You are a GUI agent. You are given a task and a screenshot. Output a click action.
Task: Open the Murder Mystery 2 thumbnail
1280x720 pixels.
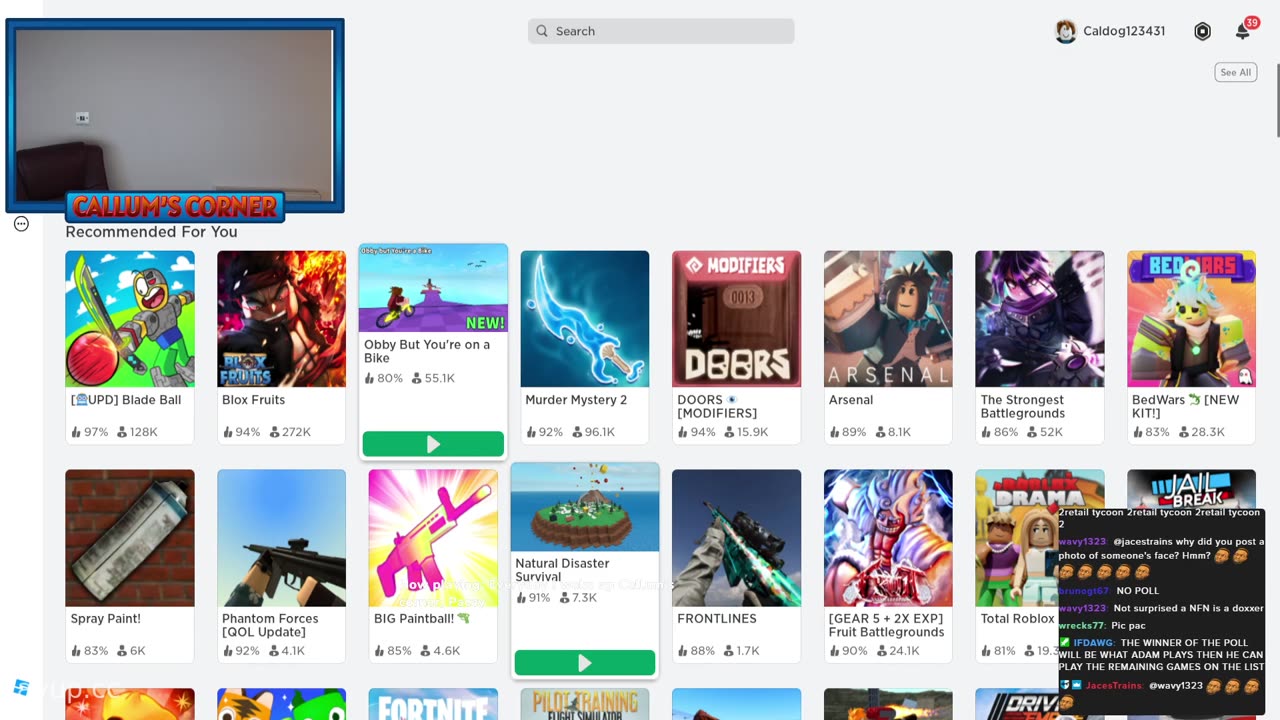point(585,318)
